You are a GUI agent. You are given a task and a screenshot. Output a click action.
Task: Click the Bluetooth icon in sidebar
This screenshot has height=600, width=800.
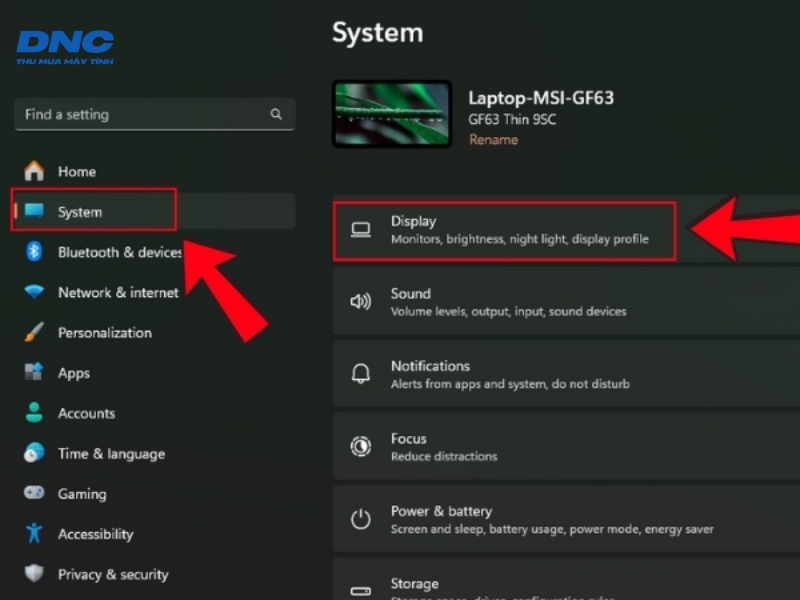pyautogui.click(x=34, y=252)
